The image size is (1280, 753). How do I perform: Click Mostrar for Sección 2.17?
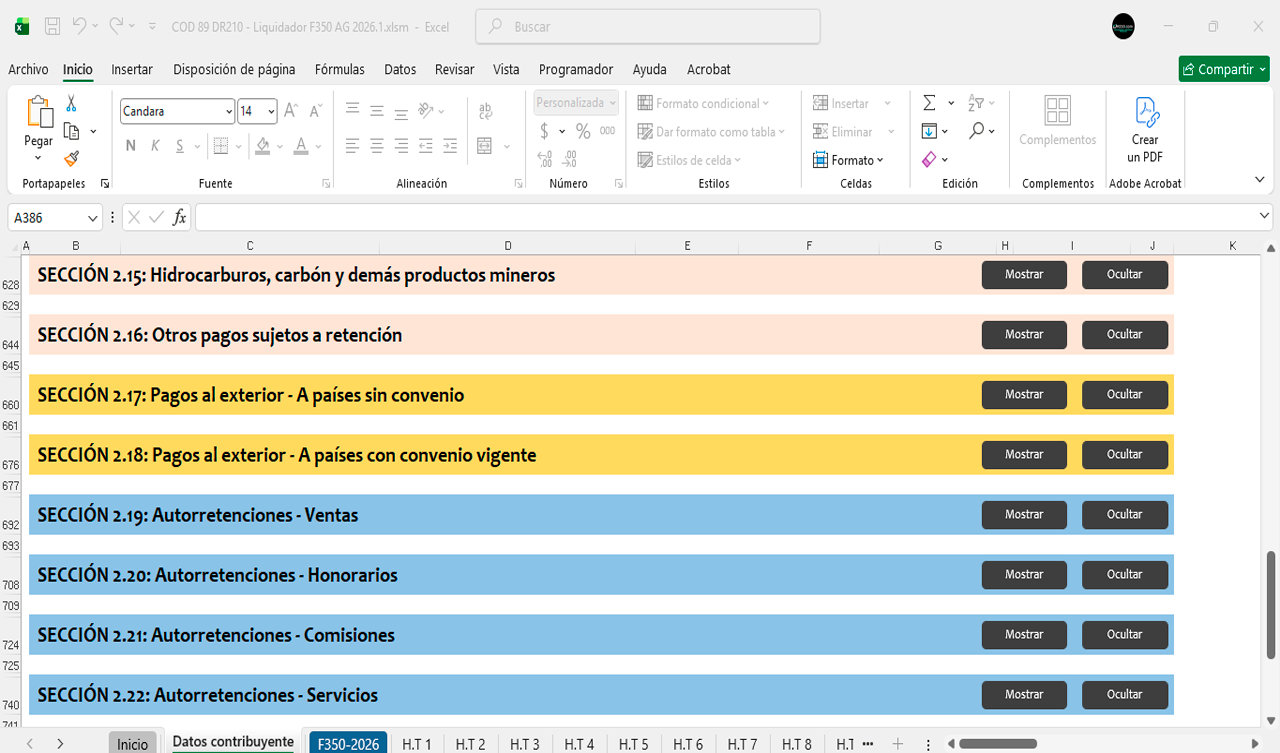click(x=1024, y=395)
